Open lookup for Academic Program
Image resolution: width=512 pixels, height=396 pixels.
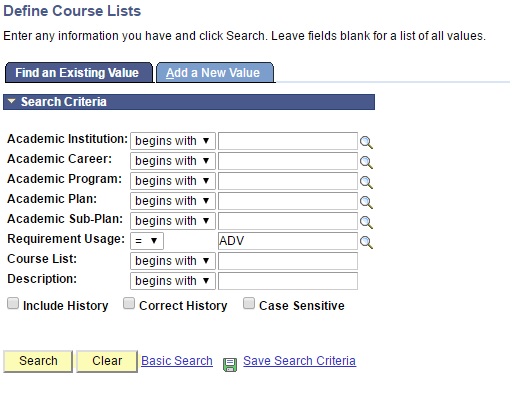(366, 182)
